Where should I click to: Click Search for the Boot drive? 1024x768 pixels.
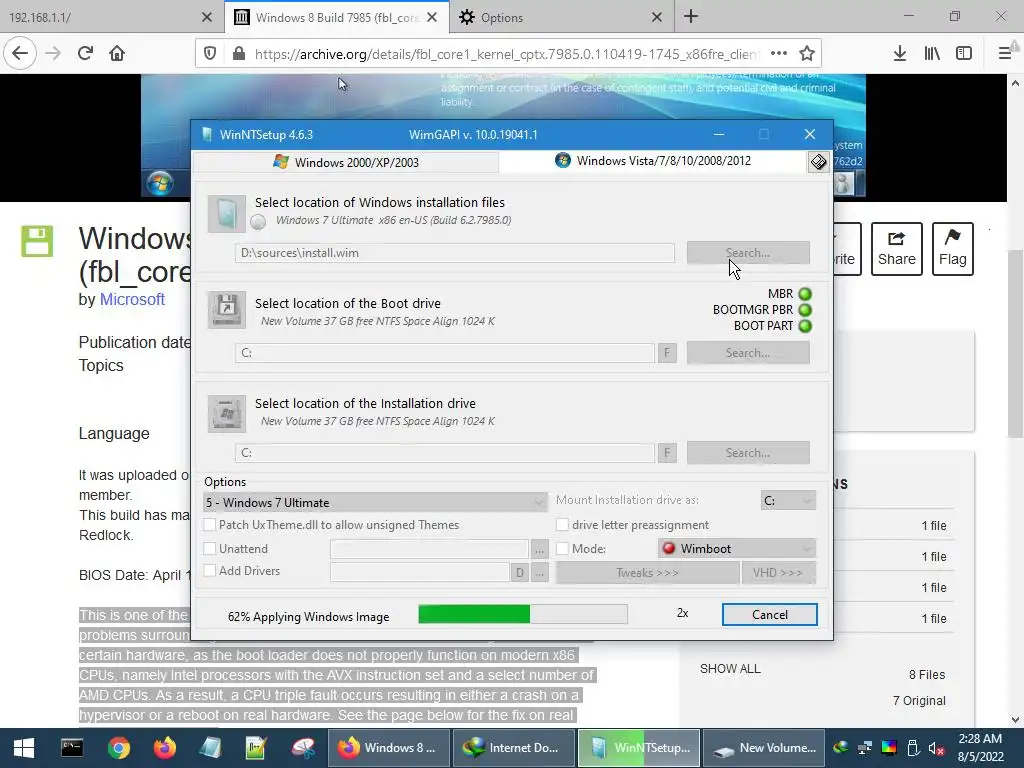point(748,353)
